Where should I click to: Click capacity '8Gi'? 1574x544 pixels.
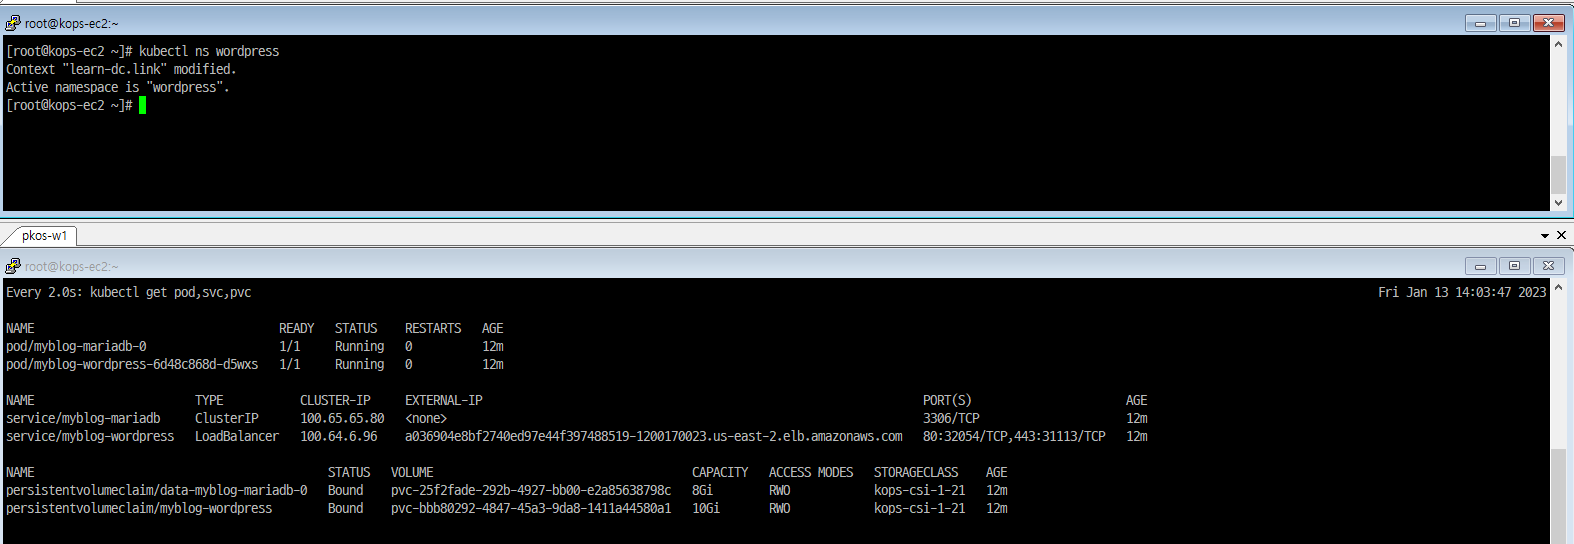(702, 490)
